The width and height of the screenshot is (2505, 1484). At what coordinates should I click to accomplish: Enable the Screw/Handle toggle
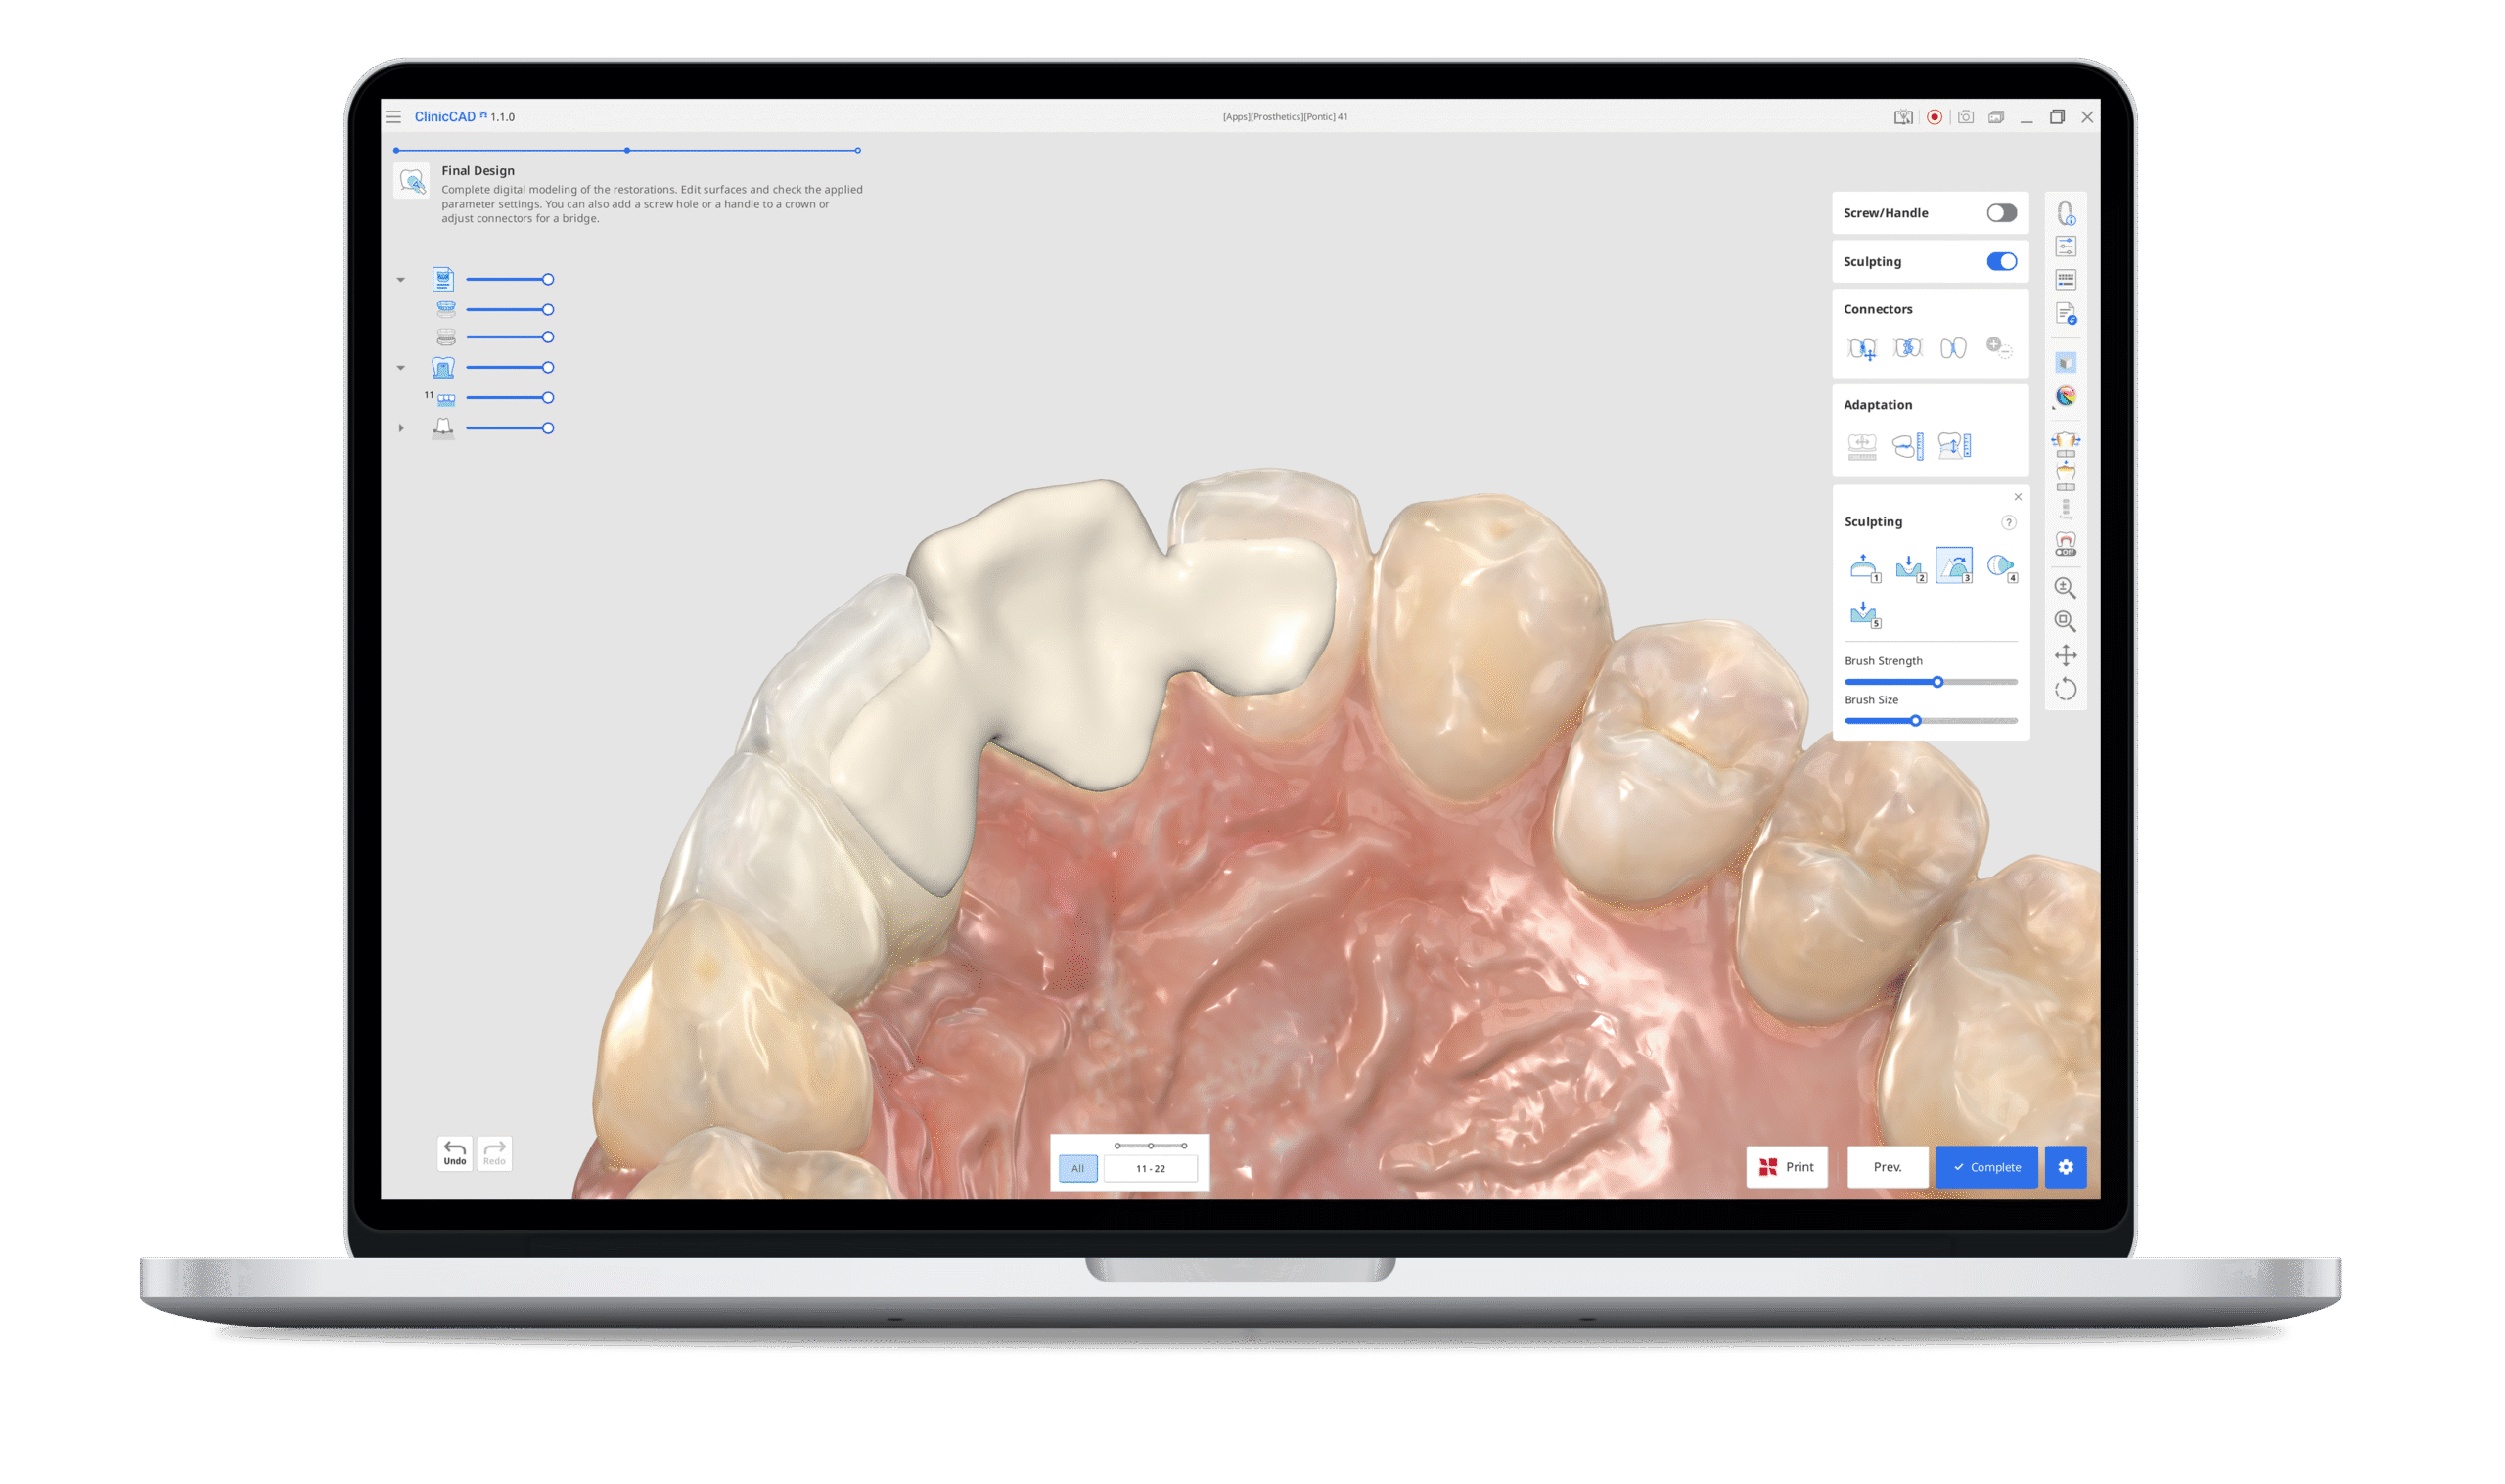2001,213
